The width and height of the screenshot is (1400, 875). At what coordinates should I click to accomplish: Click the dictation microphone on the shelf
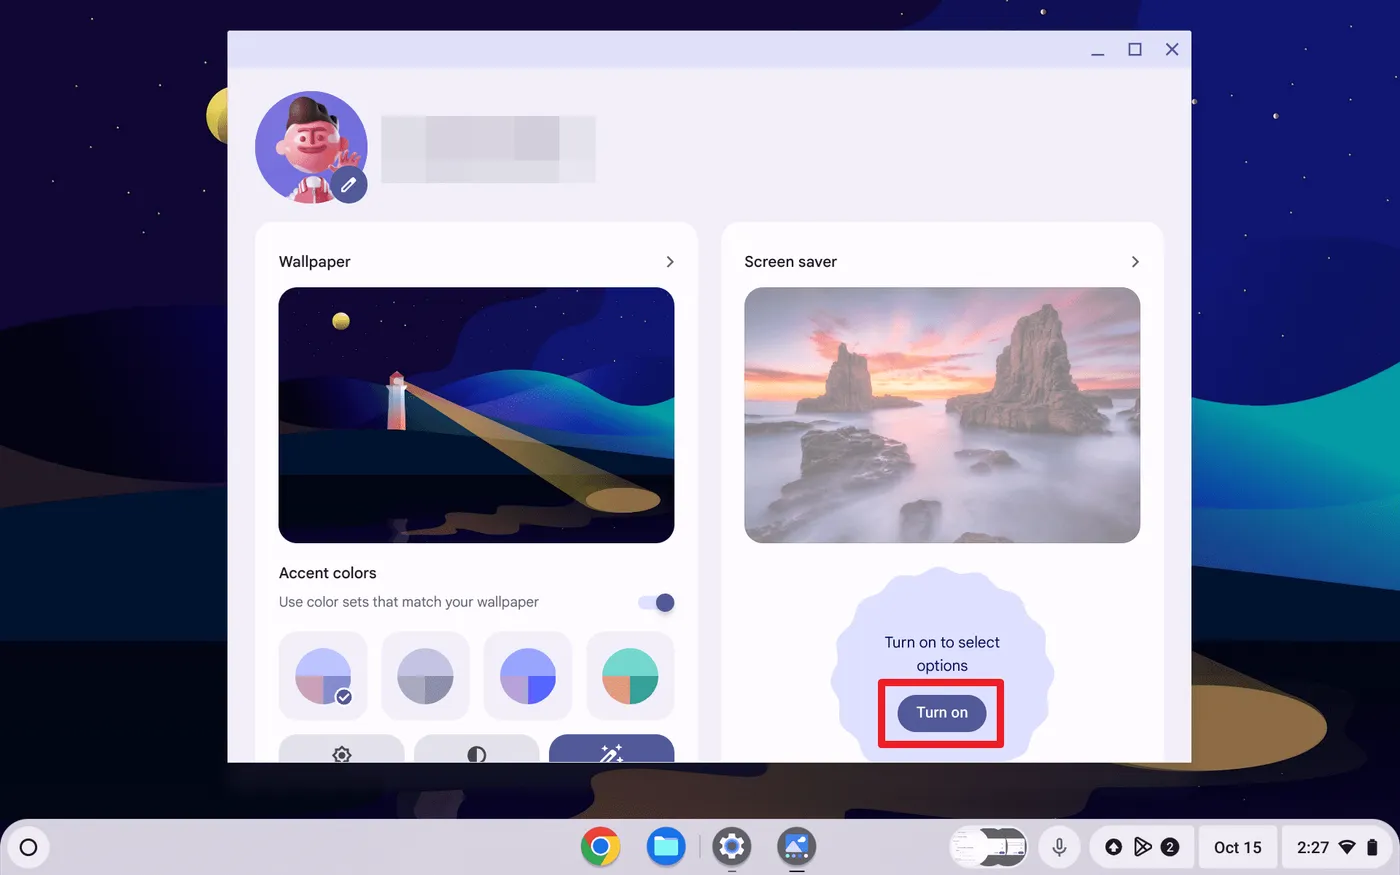pyautogui.click(x=1059, y=848)
